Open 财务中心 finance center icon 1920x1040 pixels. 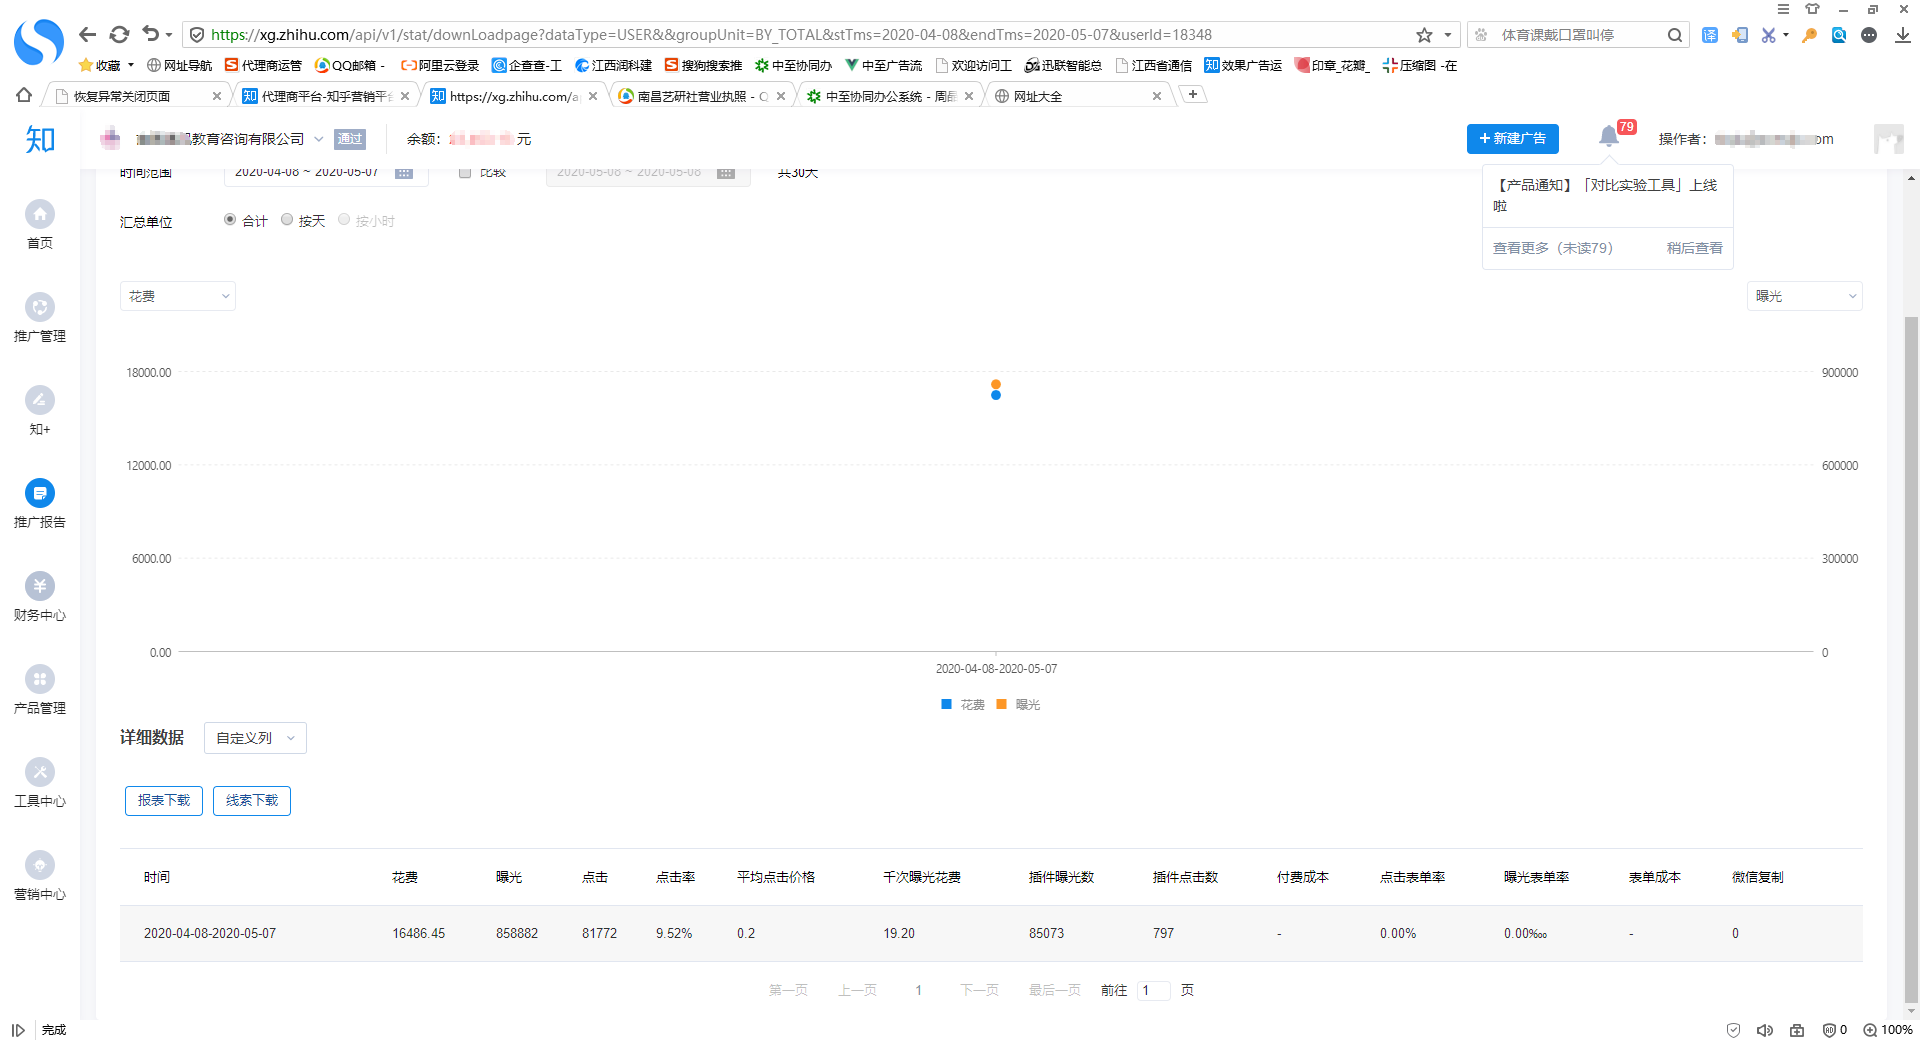coord(40,586)
